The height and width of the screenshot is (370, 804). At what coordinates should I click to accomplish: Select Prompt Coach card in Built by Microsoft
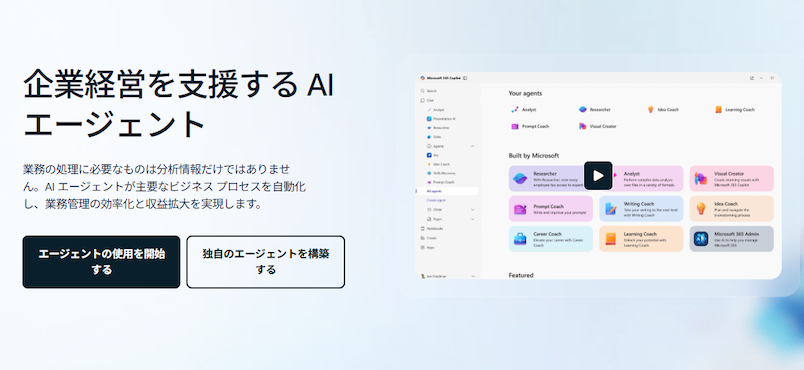point(551,209)
